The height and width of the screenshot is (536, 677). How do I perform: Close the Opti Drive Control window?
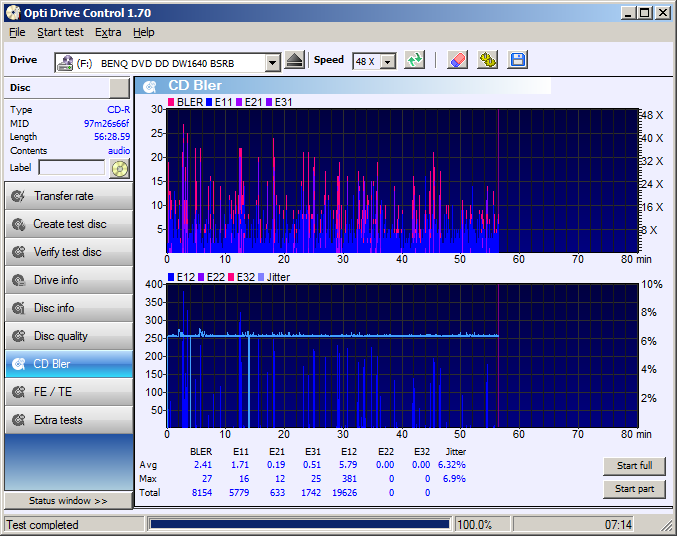point(663,13)
